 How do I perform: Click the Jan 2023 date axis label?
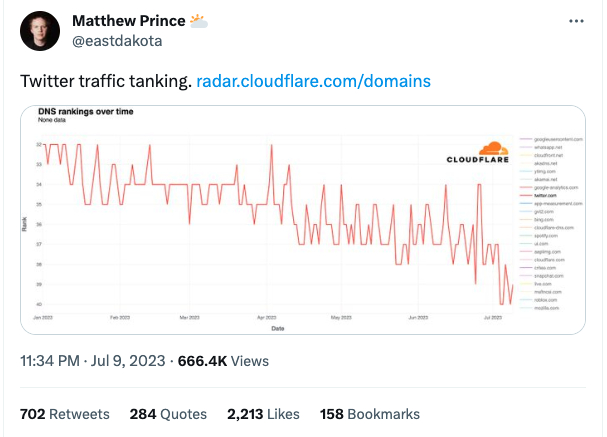pyautogui.click(x=44, y=316)
